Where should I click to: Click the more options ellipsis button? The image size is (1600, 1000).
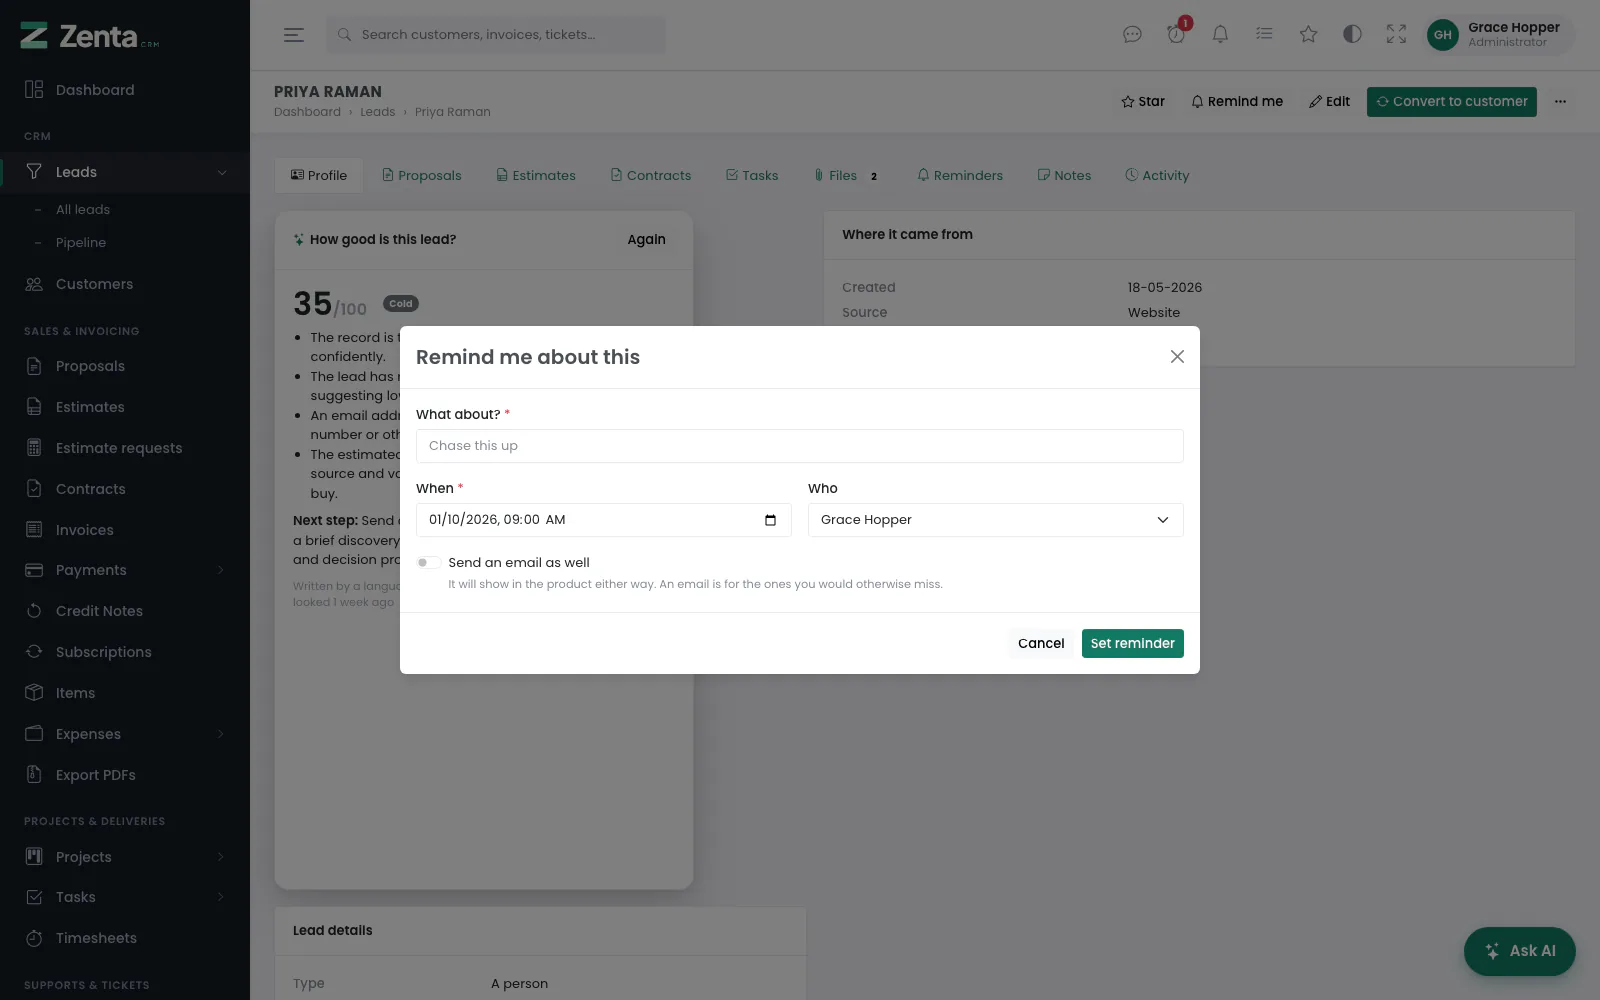click(1560, 101)
